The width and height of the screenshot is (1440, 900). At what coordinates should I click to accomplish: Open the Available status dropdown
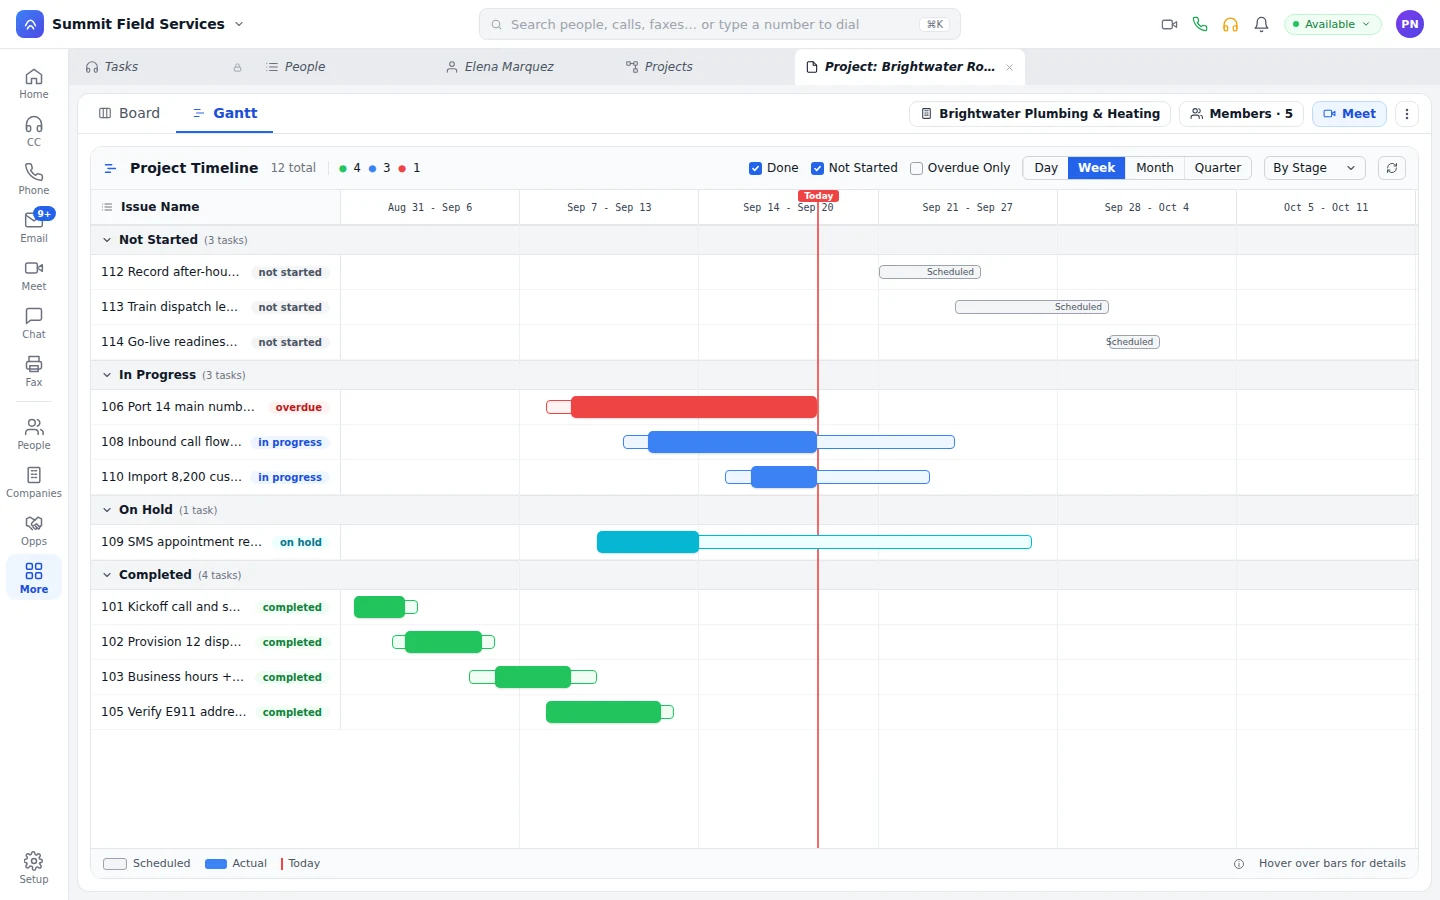point(1332,24)
